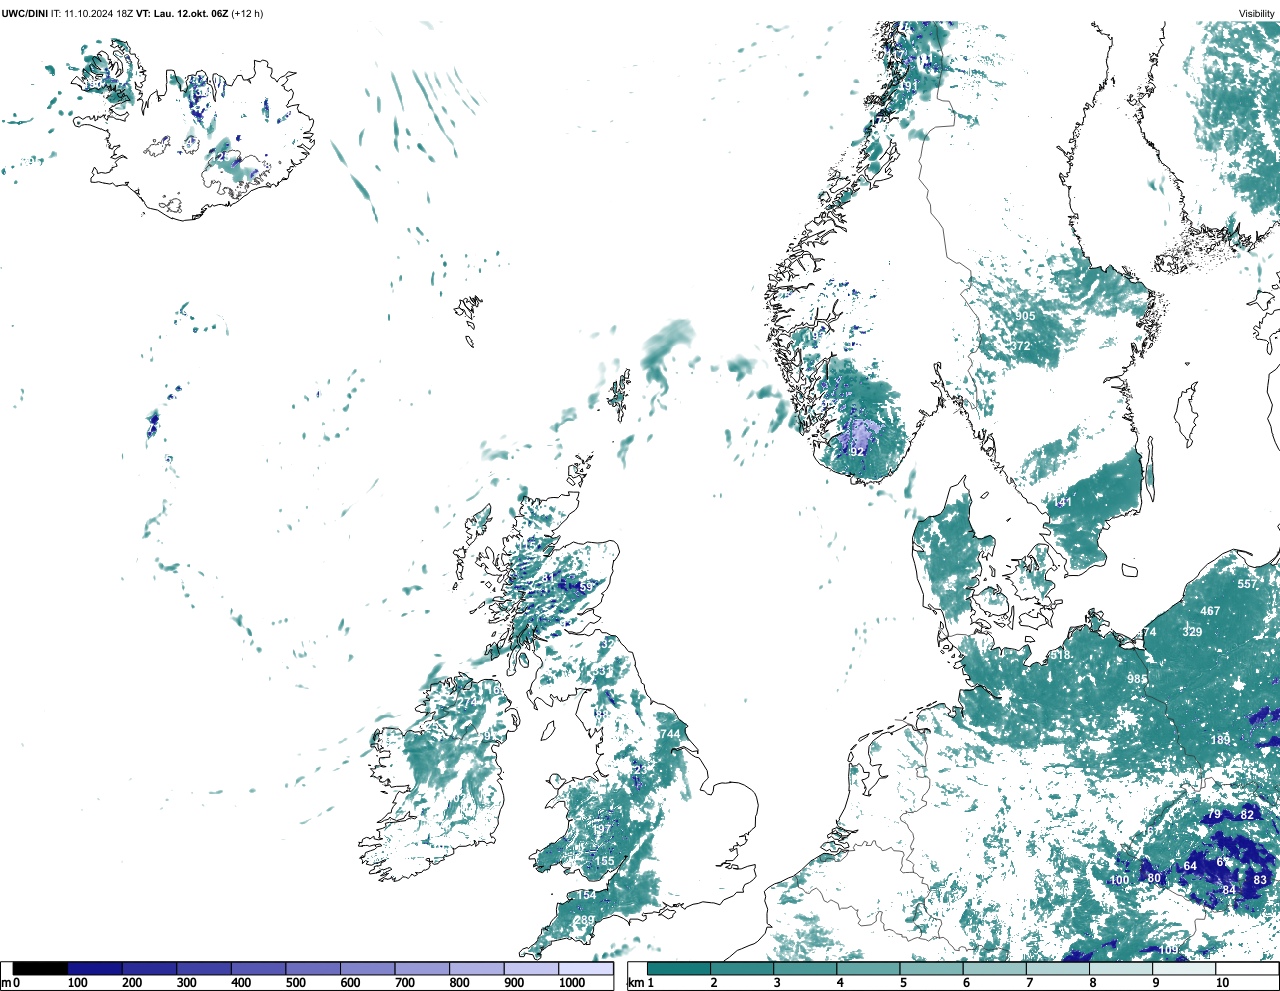
Task: Click the "467" visibility value
Action: [x=1210, y=611]
